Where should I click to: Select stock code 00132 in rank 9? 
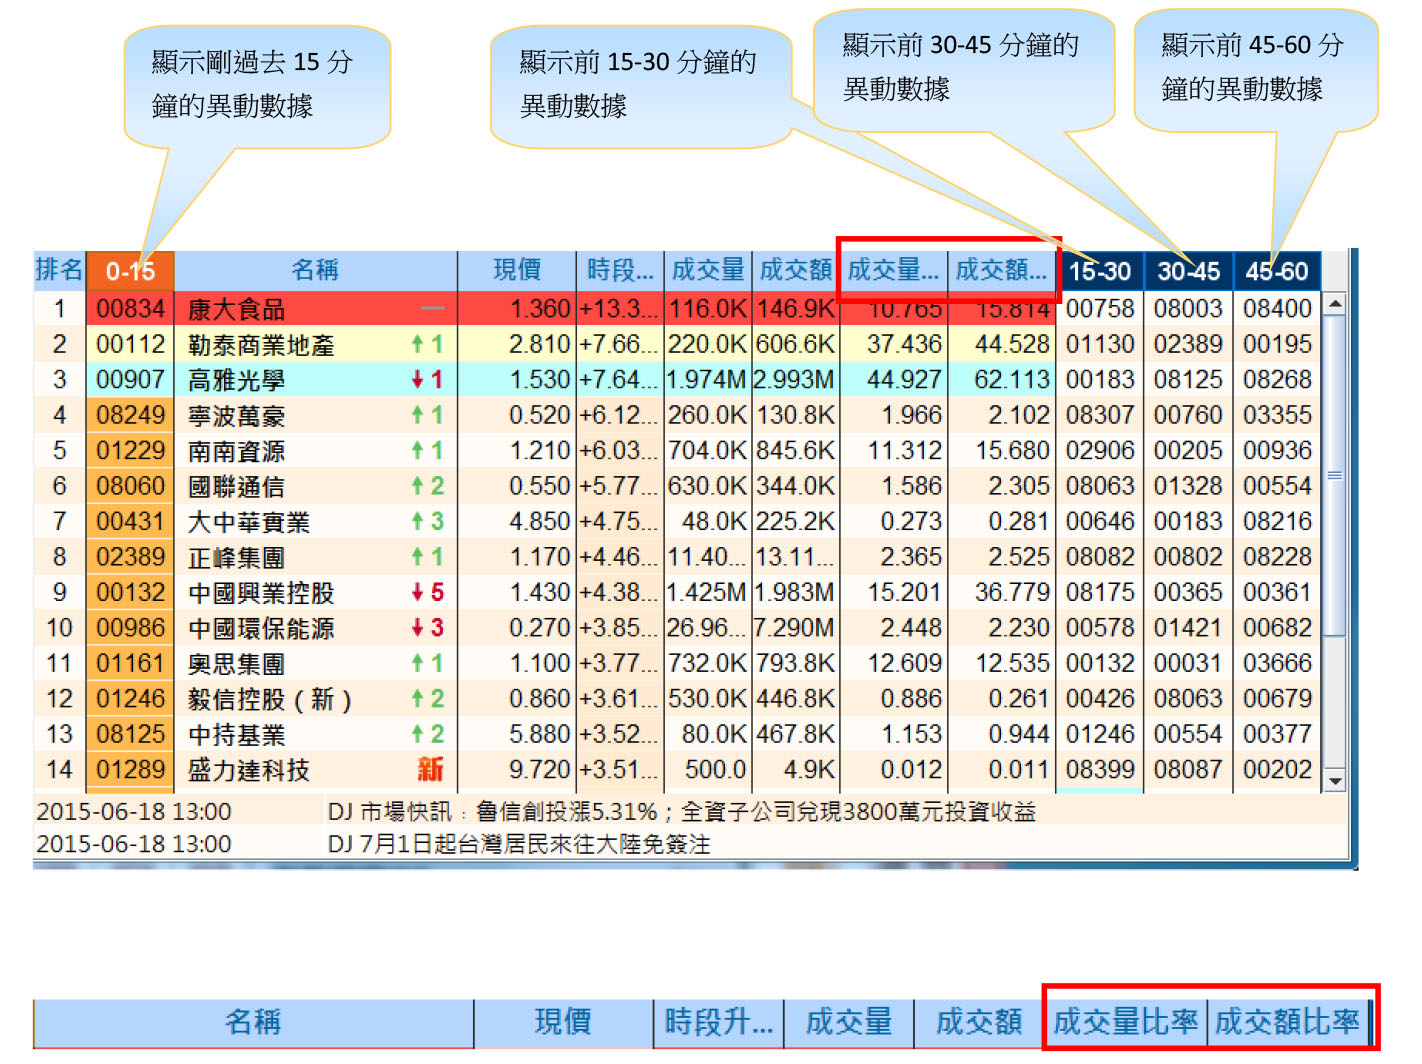(130, 593)
